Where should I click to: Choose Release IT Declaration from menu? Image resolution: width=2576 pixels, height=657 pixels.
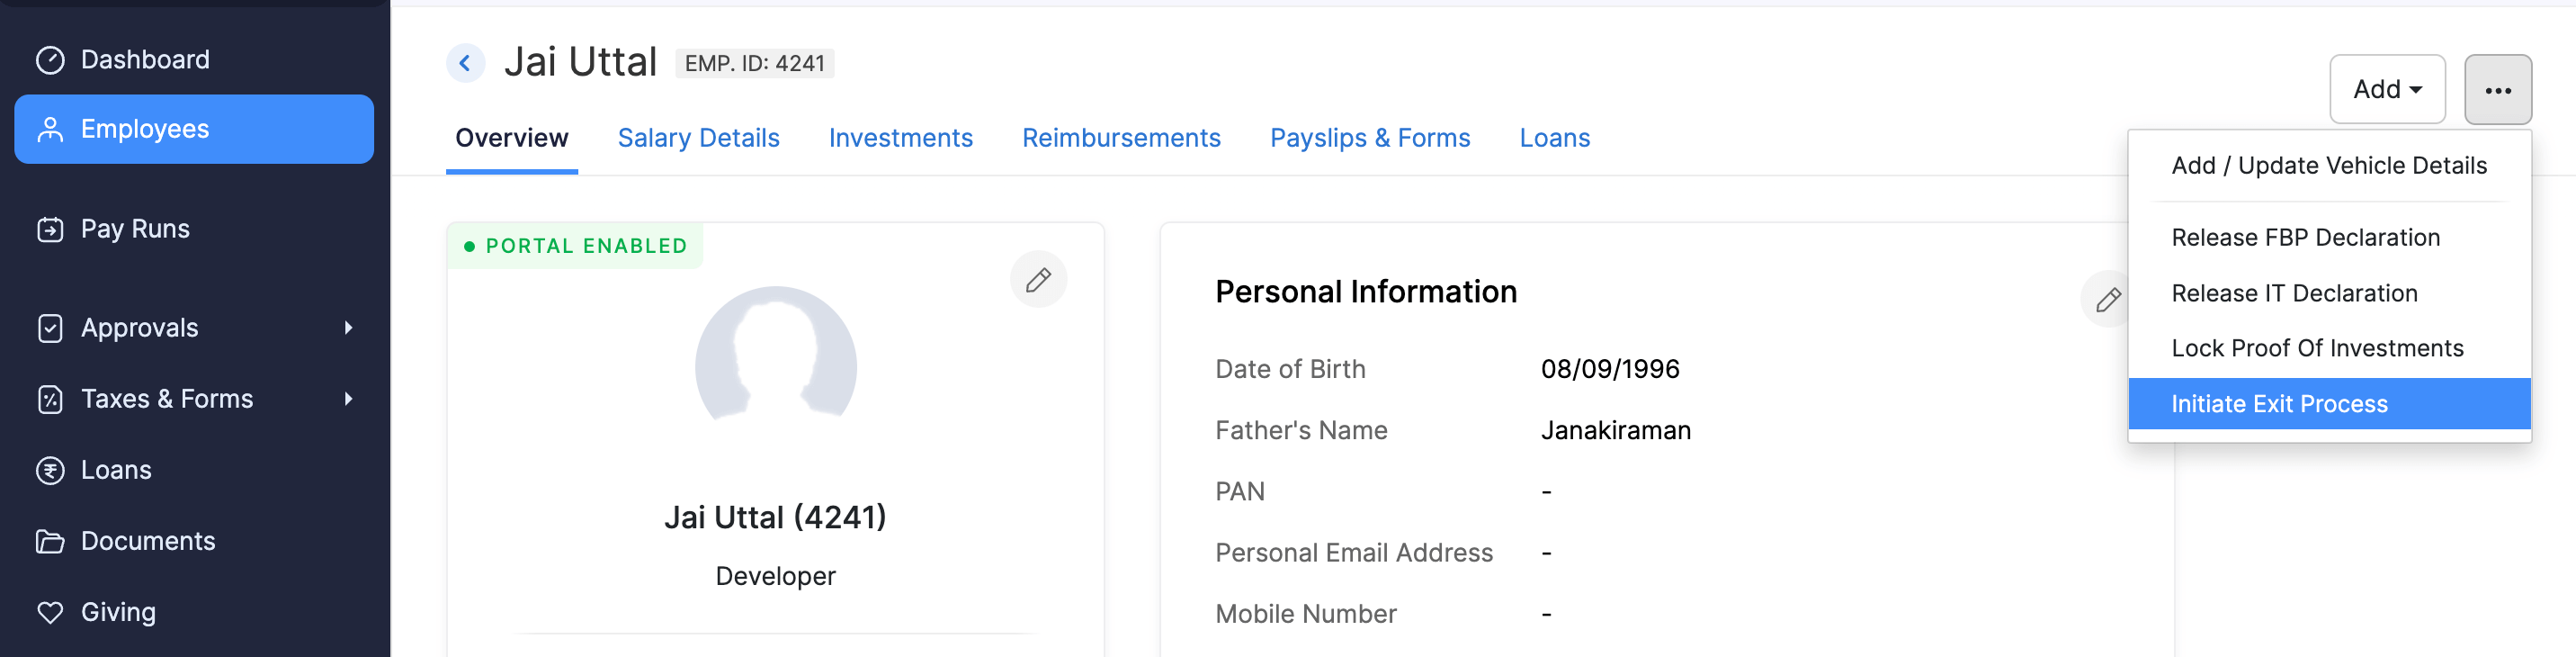[2294, 293]
